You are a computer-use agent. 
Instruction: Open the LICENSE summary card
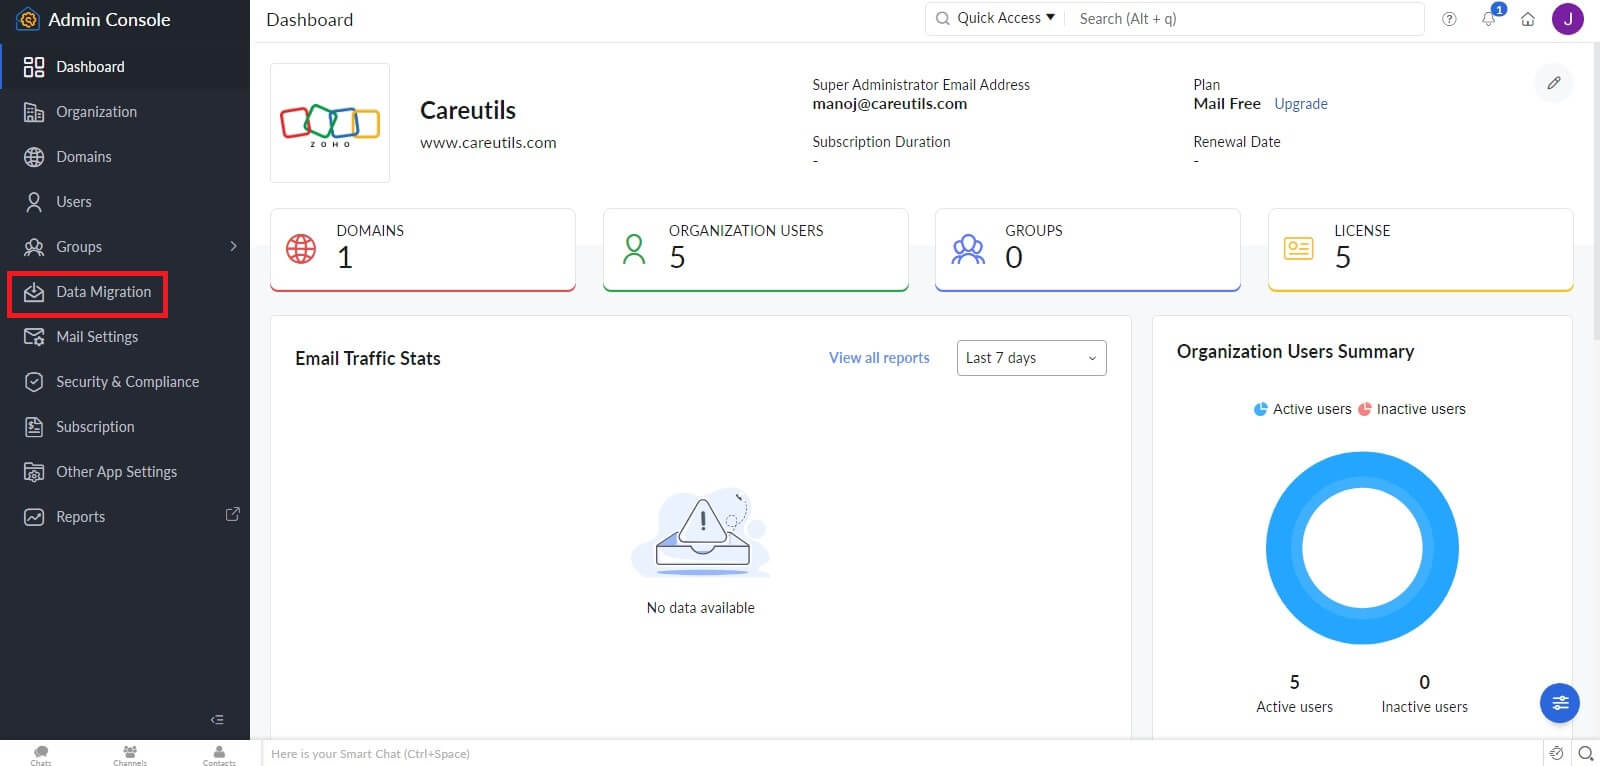(1421, 250)
